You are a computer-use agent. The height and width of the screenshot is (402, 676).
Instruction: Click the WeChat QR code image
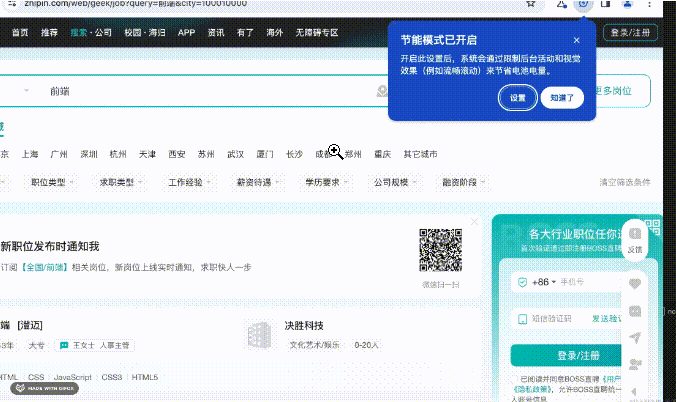pos(441,250)
